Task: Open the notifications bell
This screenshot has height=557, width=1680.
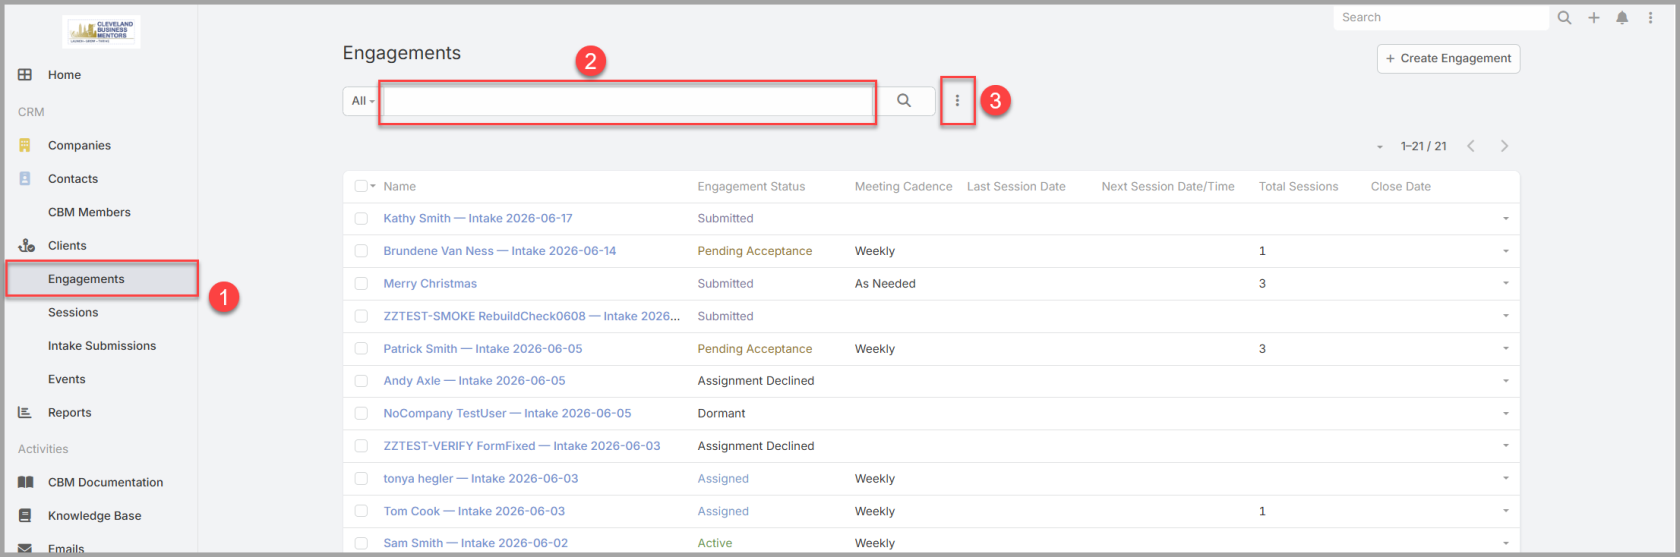Action: [x=1622, y=18]
